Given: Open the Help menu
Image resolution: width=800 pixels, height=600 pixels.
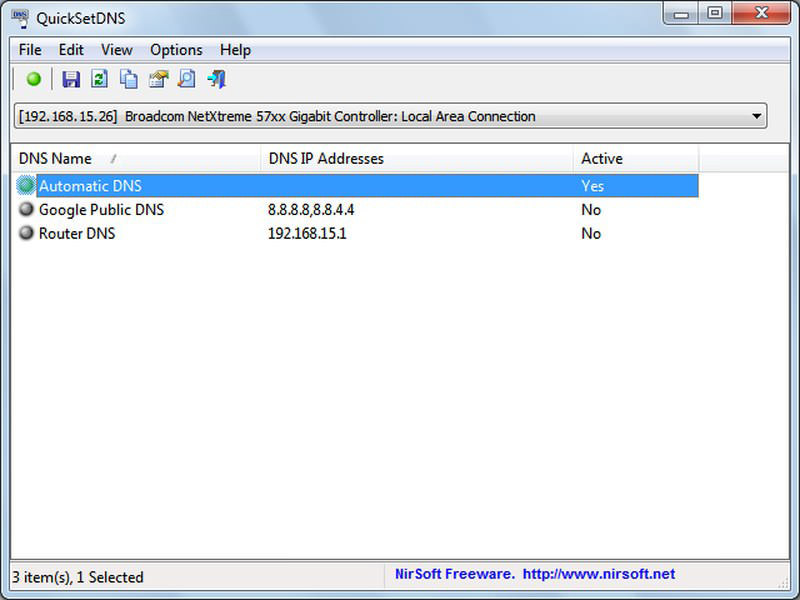Looking at the screenshot, I should coord(235,50).
